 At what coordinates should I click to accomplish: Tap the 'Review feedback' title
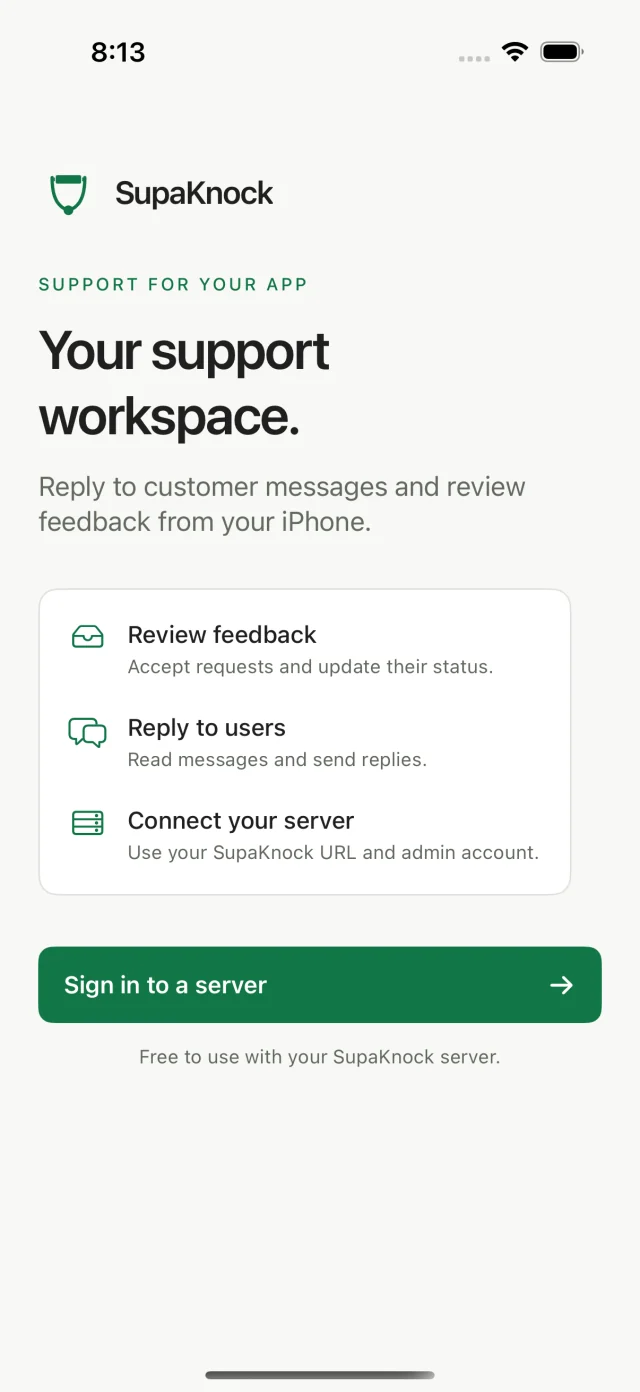(x=222, y=635)
